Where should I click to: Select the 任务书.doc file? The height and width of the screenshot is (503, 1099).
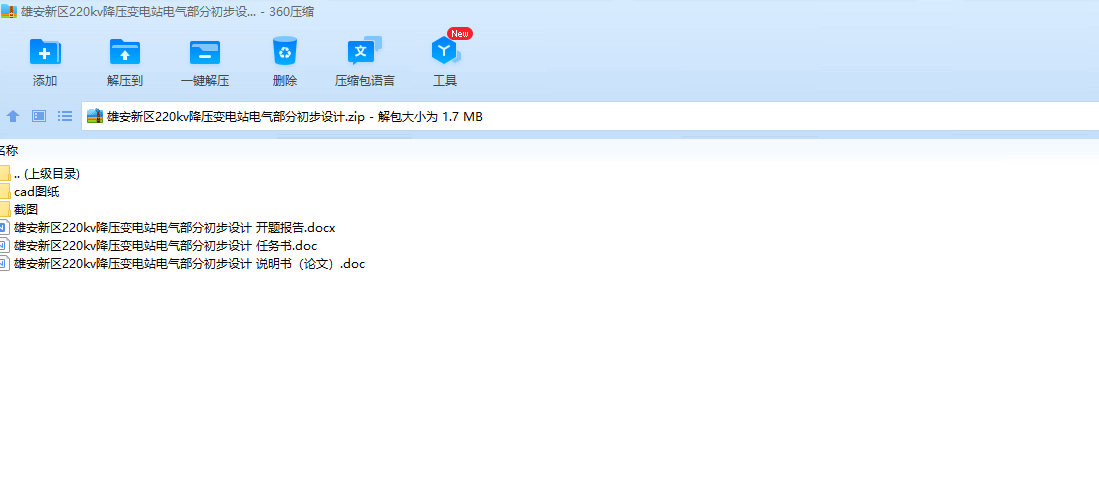159,246
